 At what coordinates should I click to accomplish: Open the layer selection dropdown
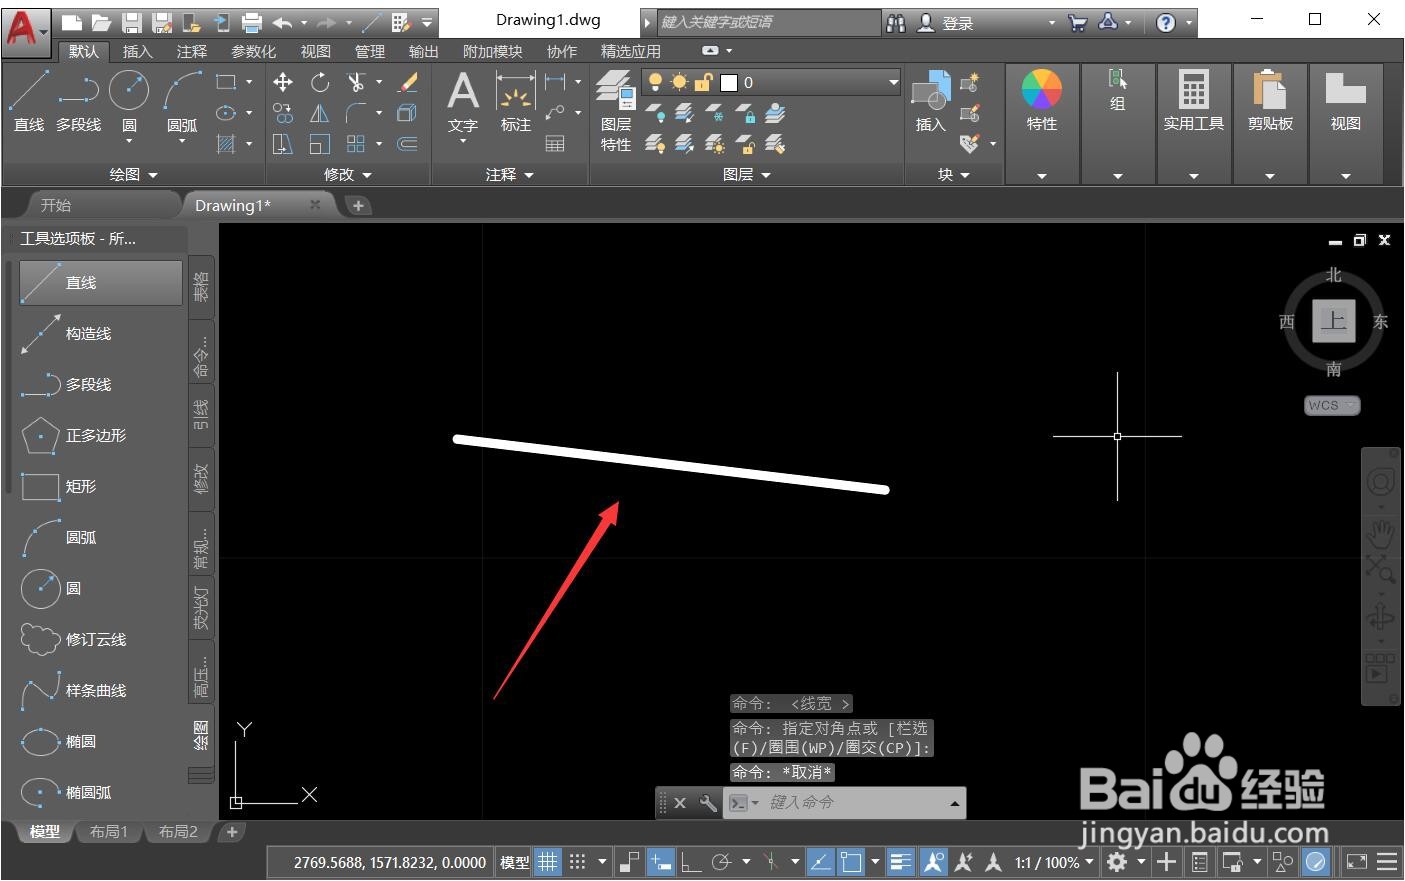point(893,82)
